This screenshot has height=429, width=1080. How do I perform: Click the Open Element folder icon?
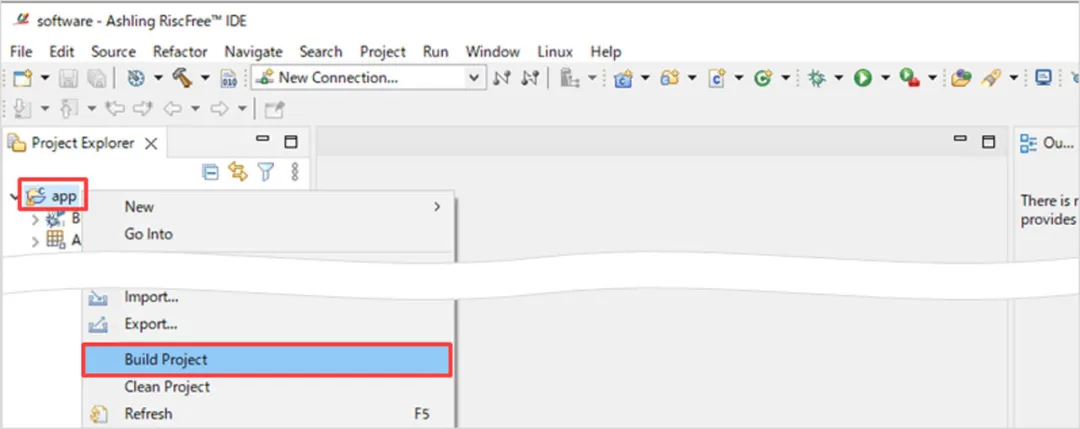pos(961,79)
